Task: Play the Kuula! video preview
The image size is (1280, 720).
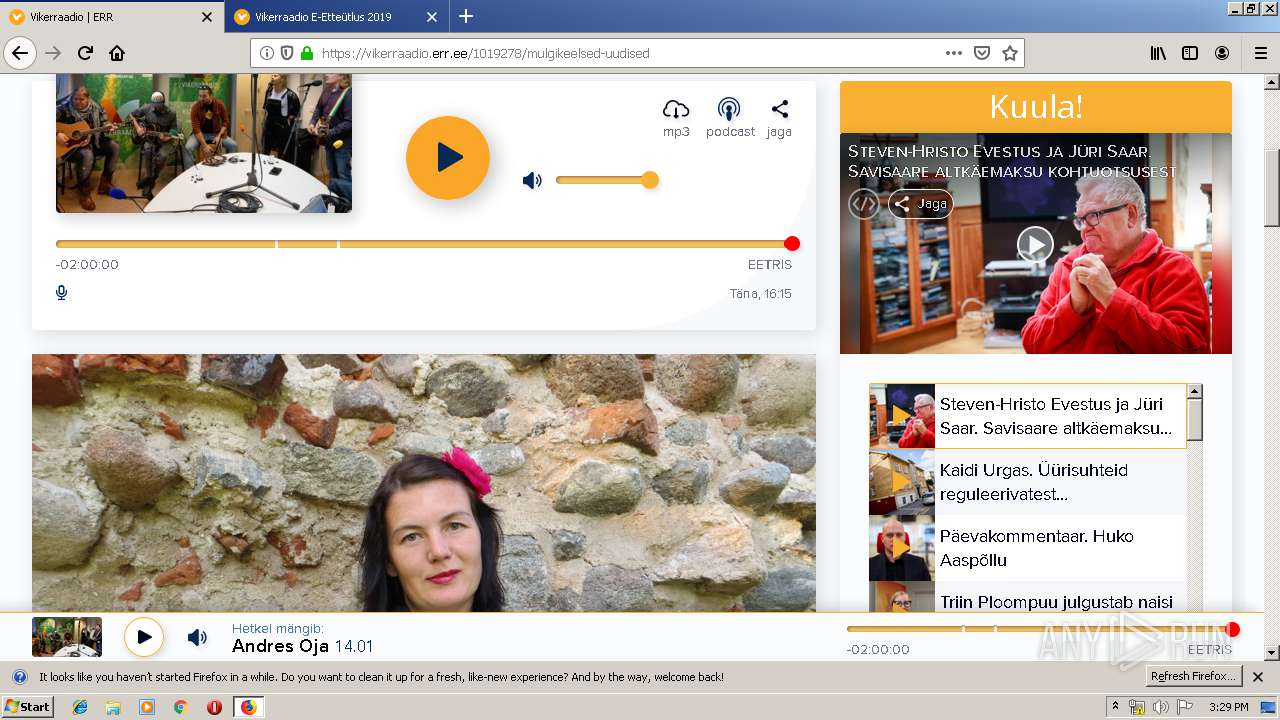Action: point(1035,244)
